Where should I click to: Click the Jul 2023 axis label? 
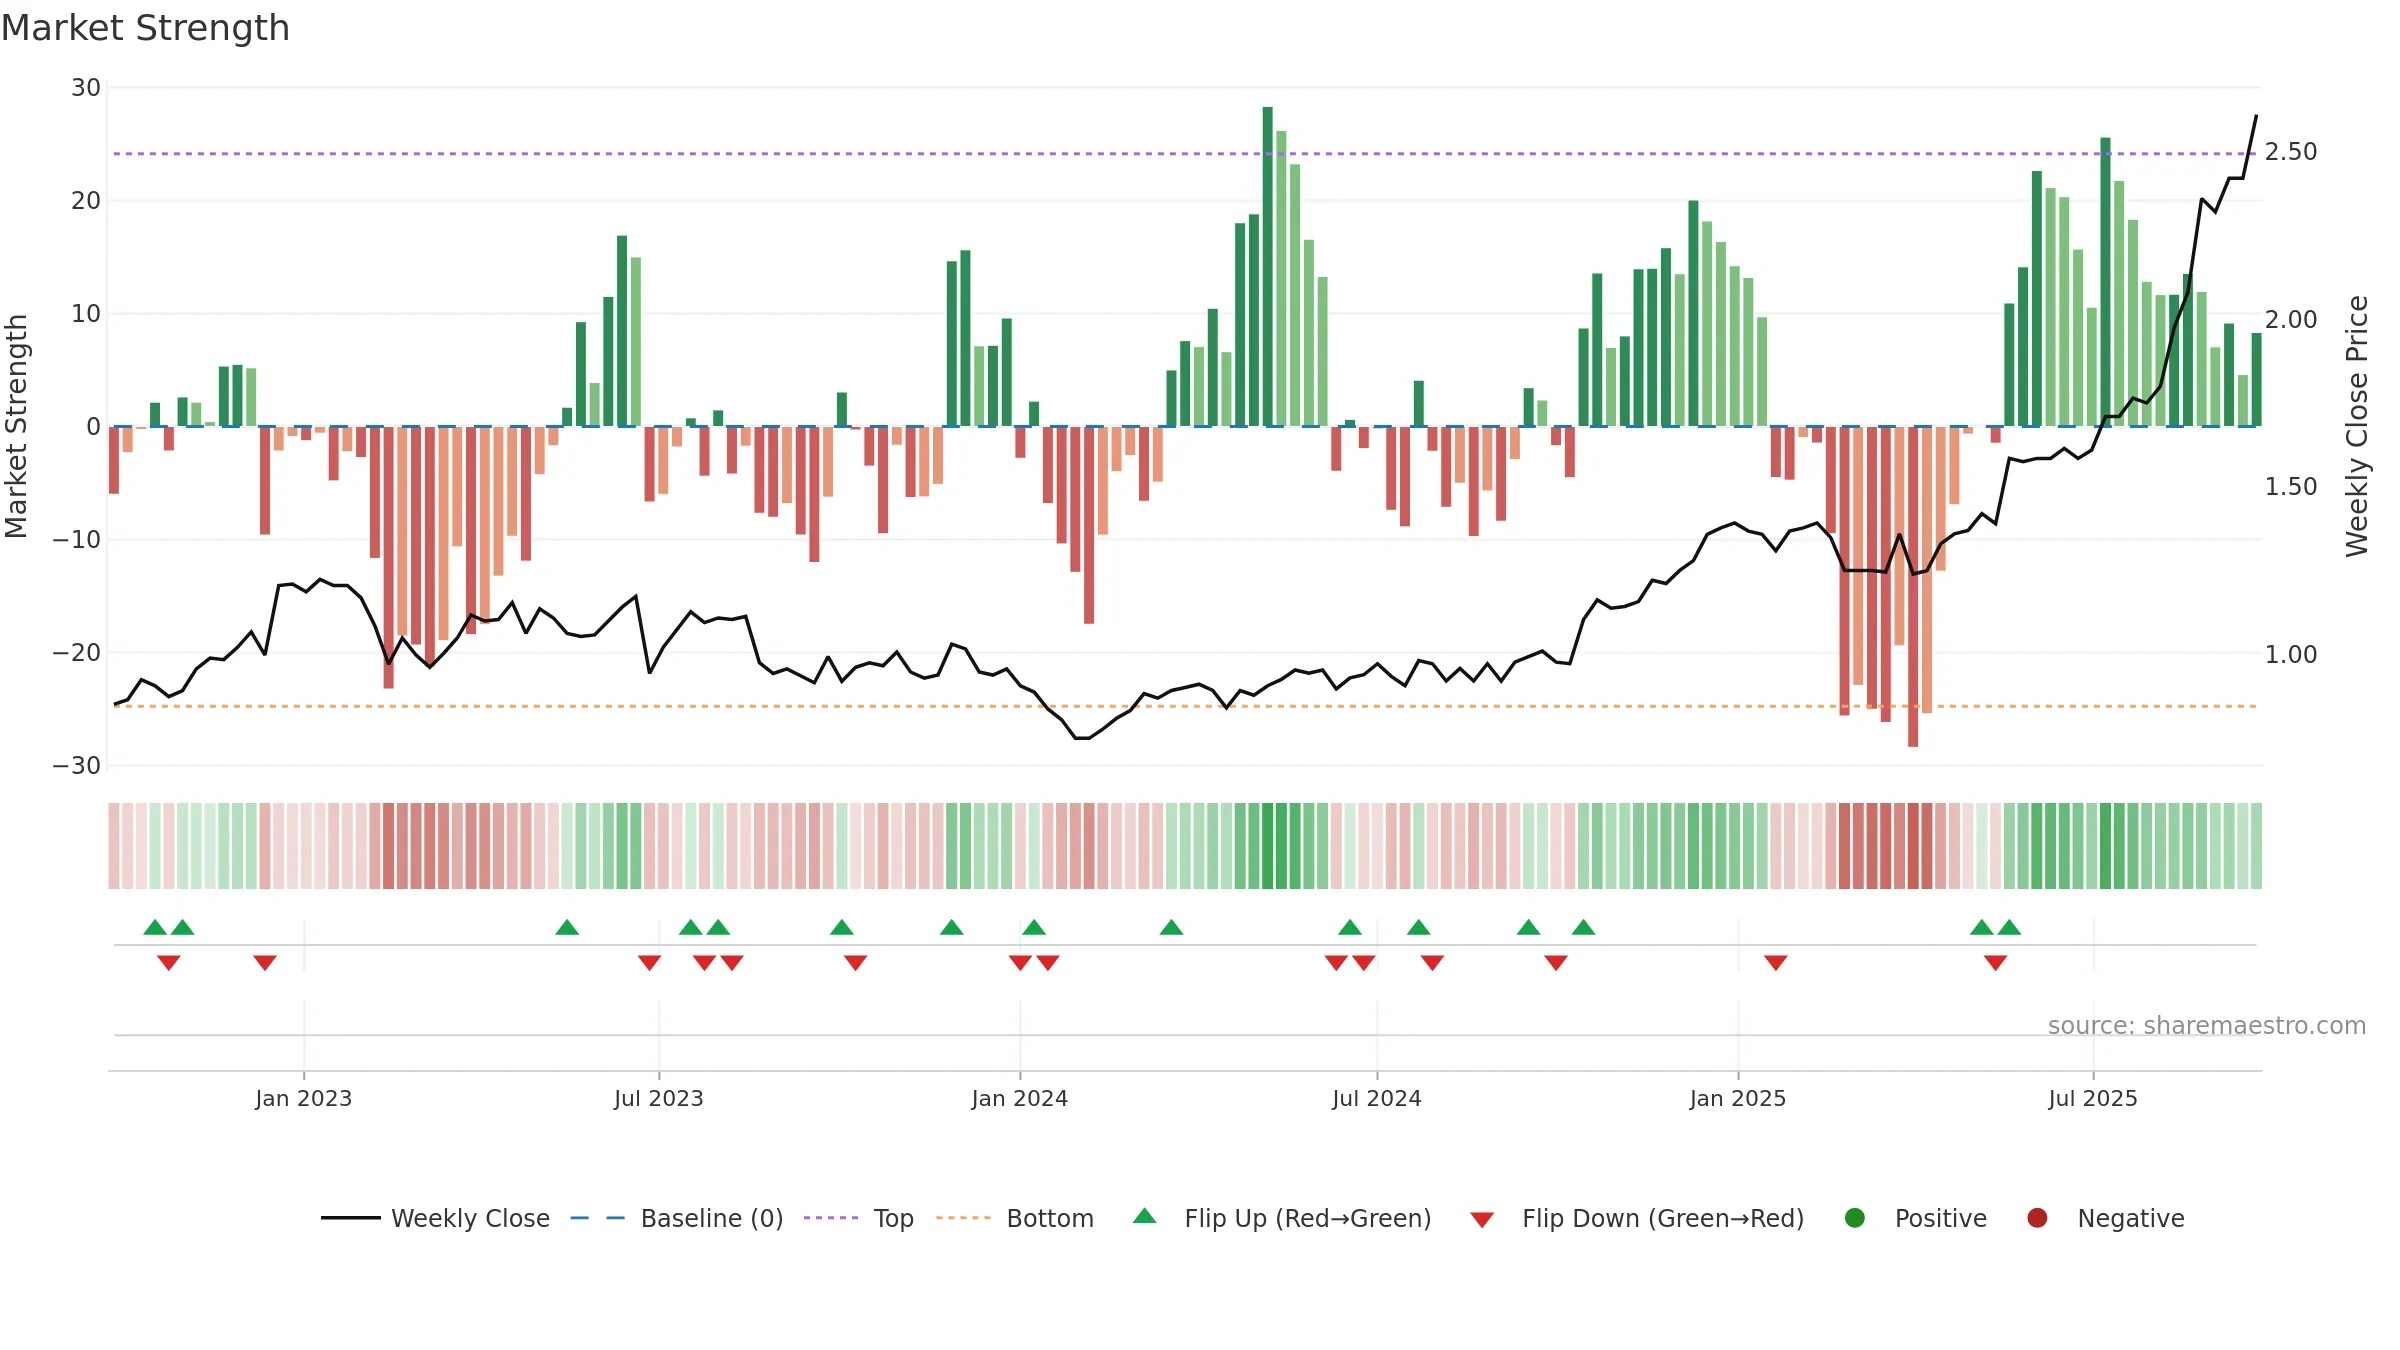[x=659, y=1098]
